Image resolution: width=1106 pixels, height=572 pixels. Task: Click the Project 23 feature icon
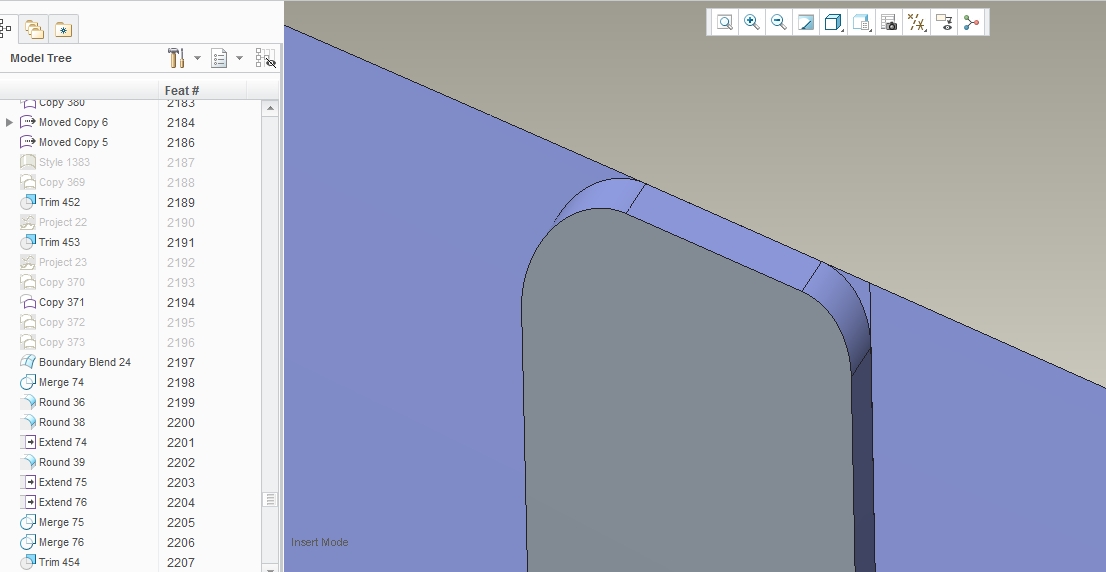(x=28, y=262)
